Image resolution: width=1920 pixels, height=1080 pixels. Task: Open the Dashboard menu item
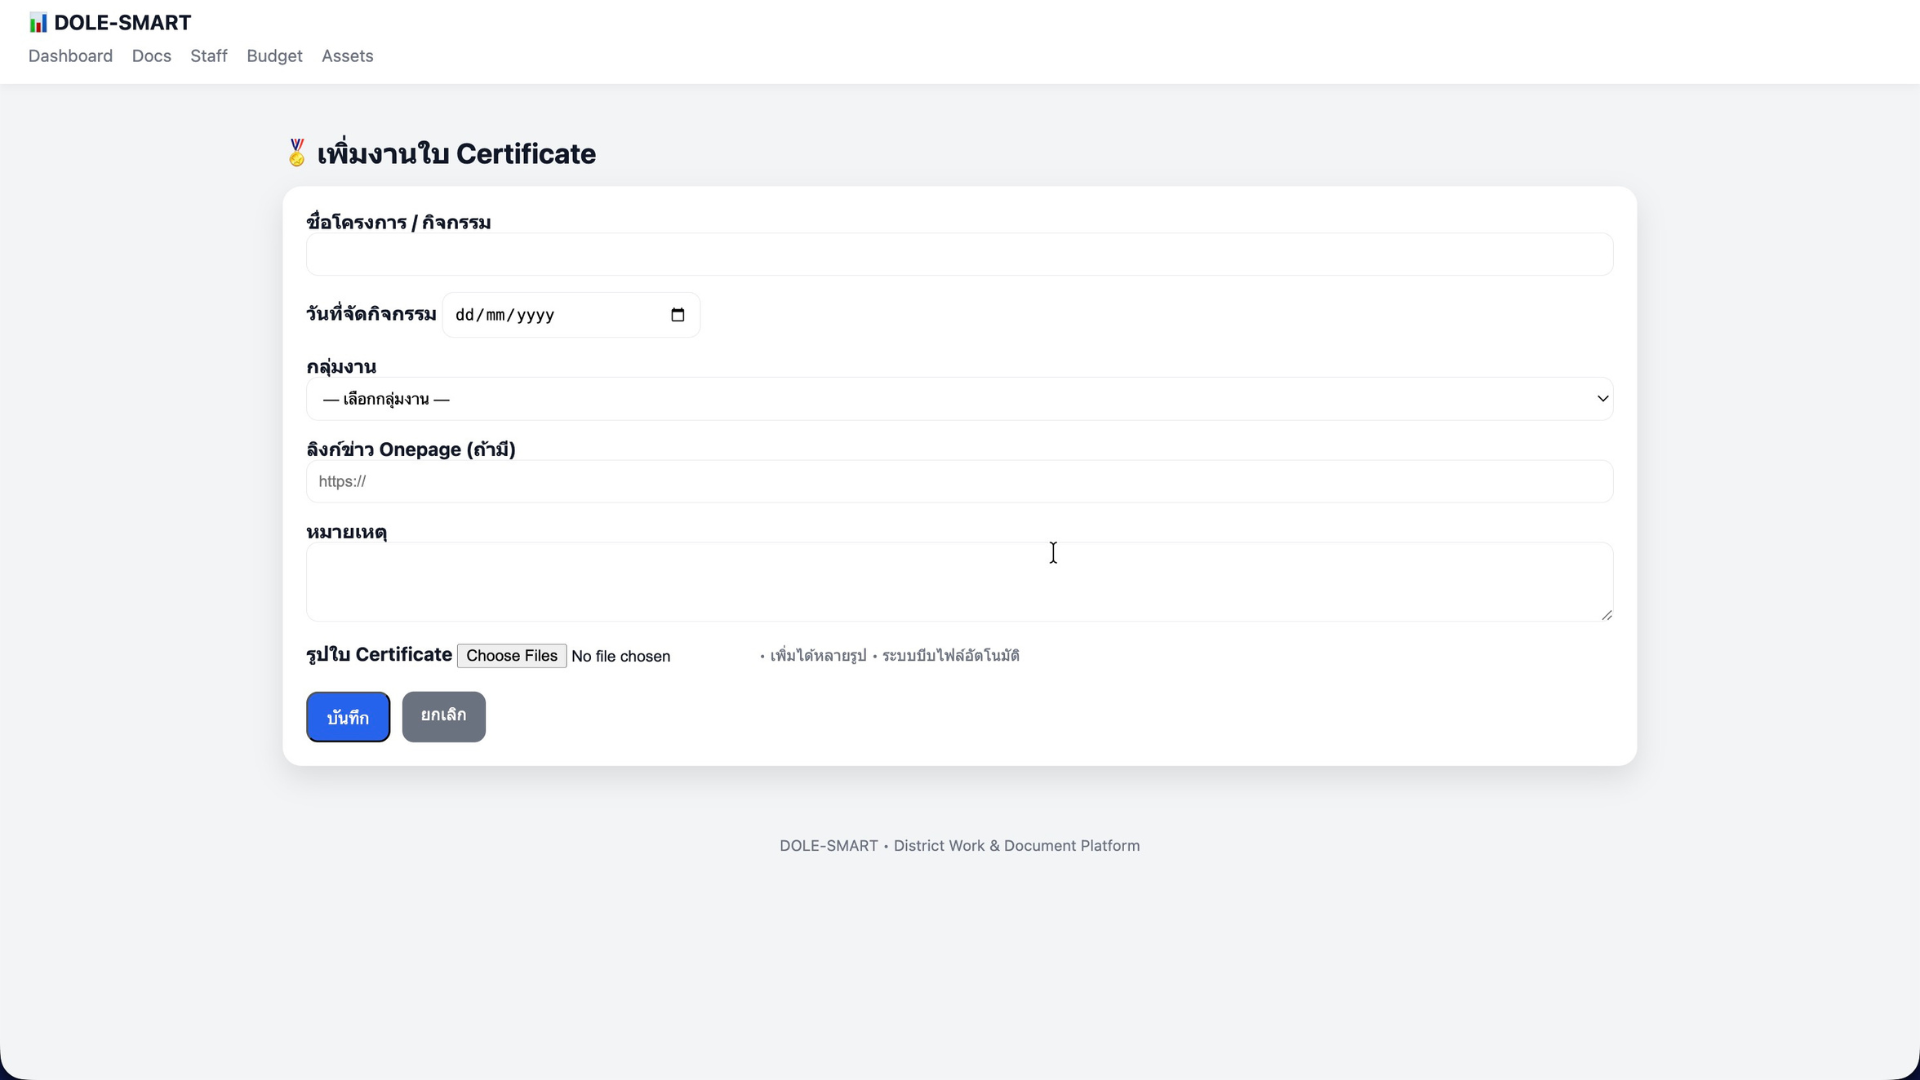[70, 56]
